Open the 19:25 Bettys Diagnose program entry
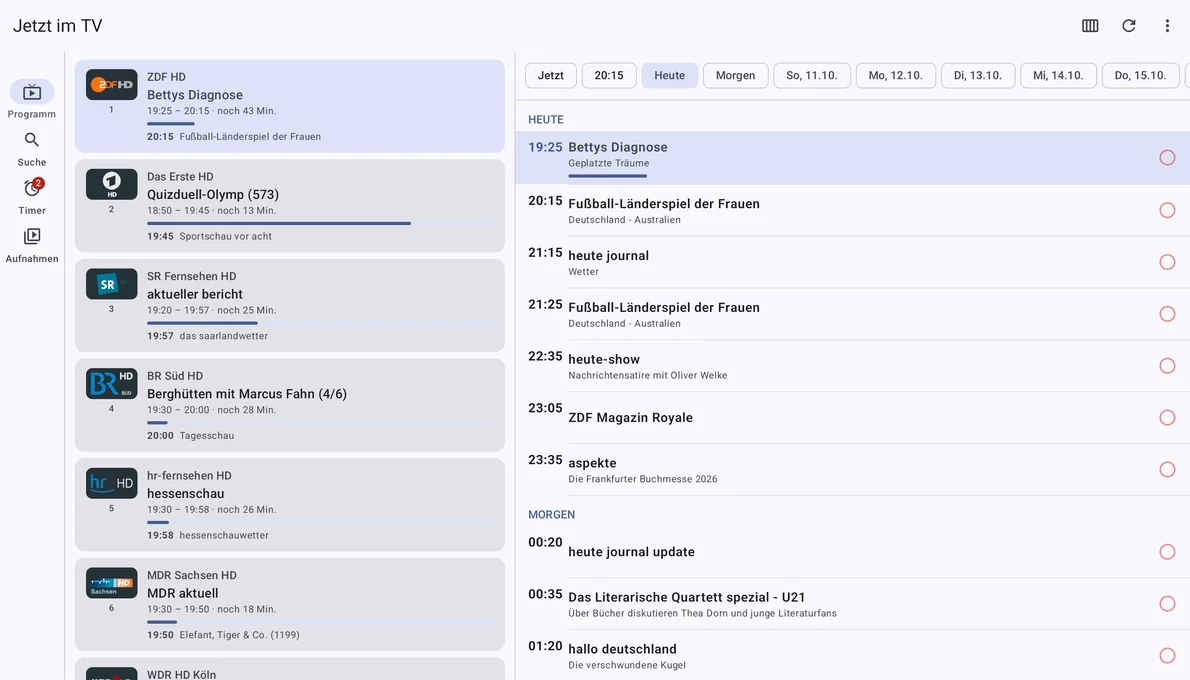The width and height of the screenshot is (1190, 680). [852, 158]
